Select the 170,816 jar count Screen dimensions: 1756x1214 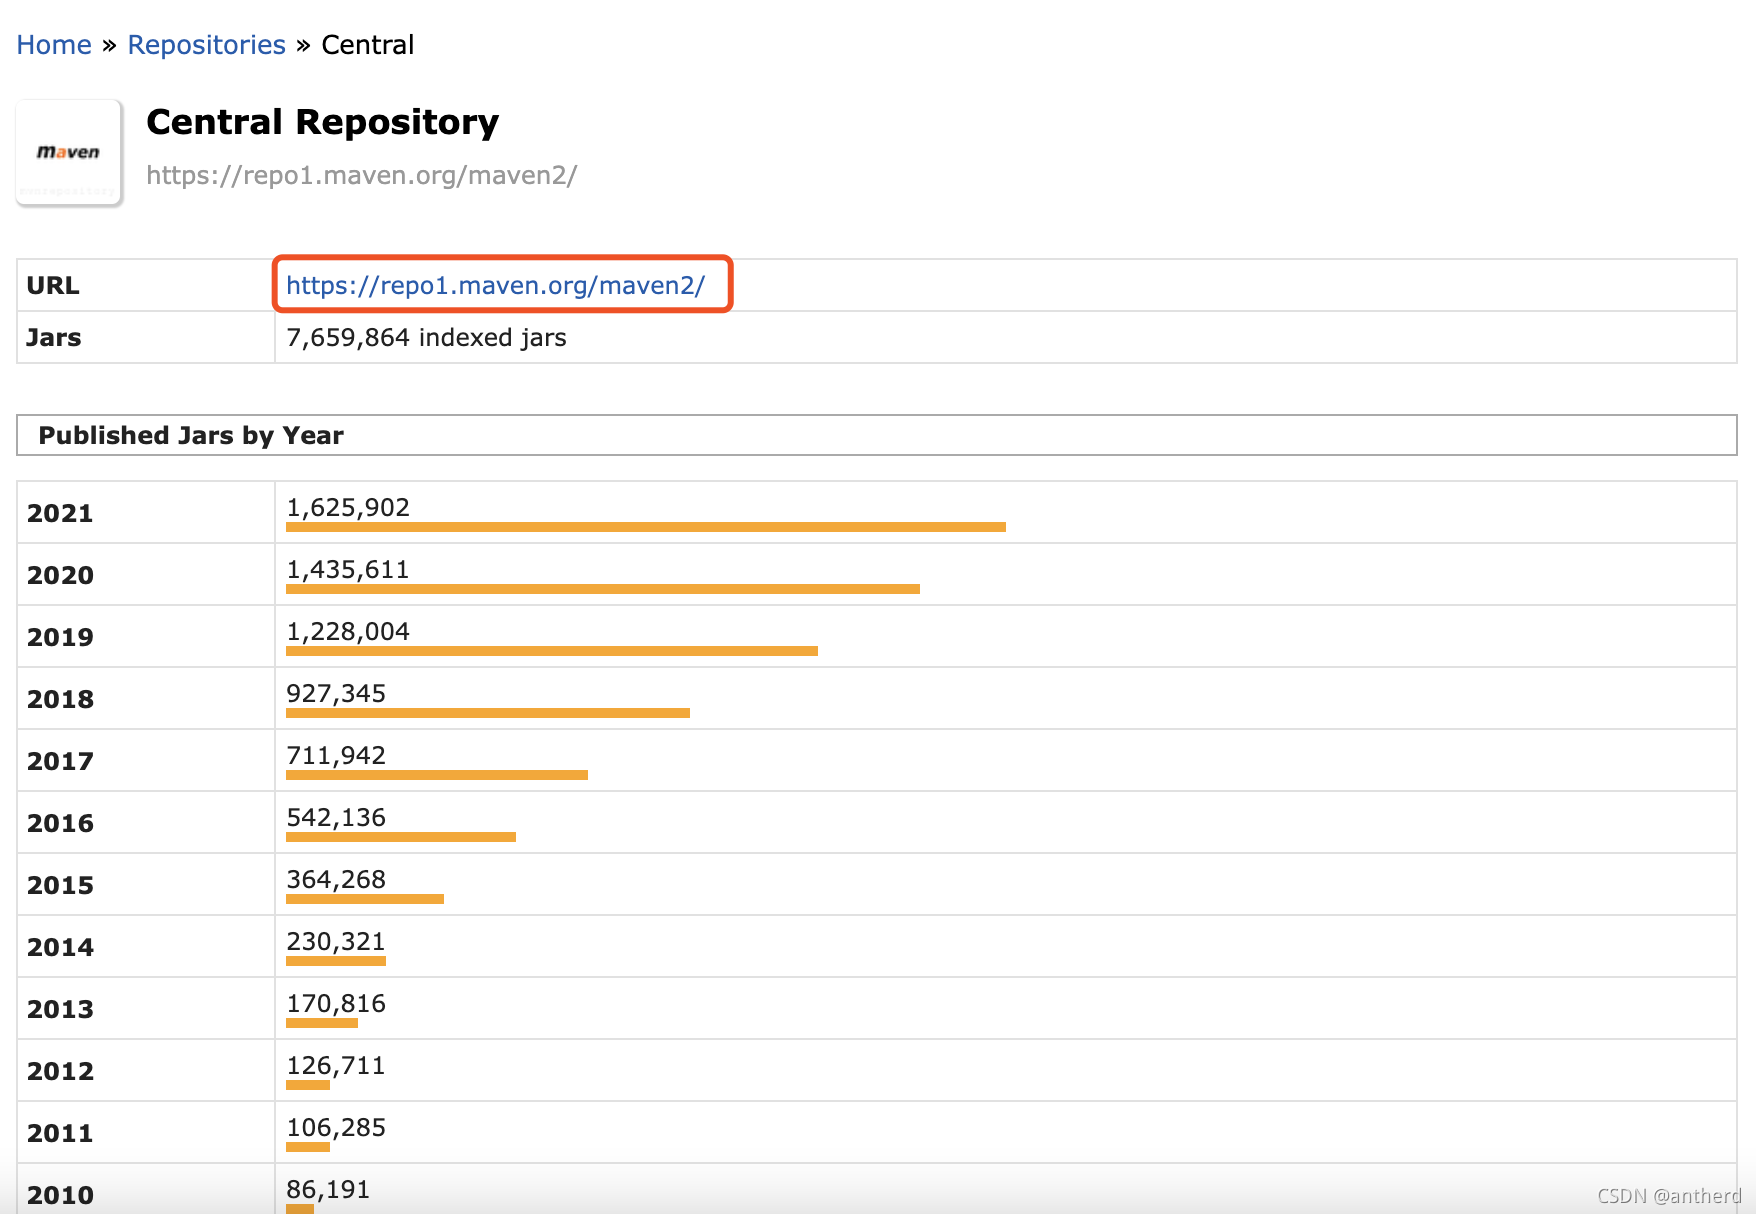pos(336,1003)
